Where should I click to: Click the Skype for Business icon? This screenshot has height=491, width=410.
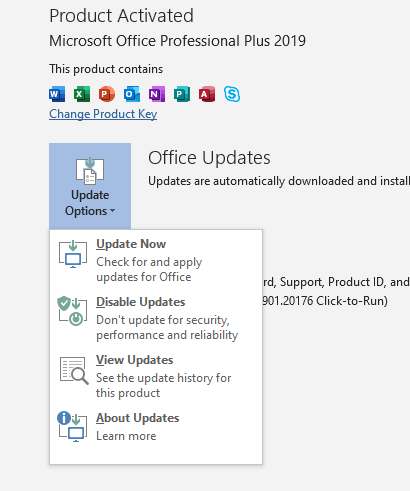(232, 94)
